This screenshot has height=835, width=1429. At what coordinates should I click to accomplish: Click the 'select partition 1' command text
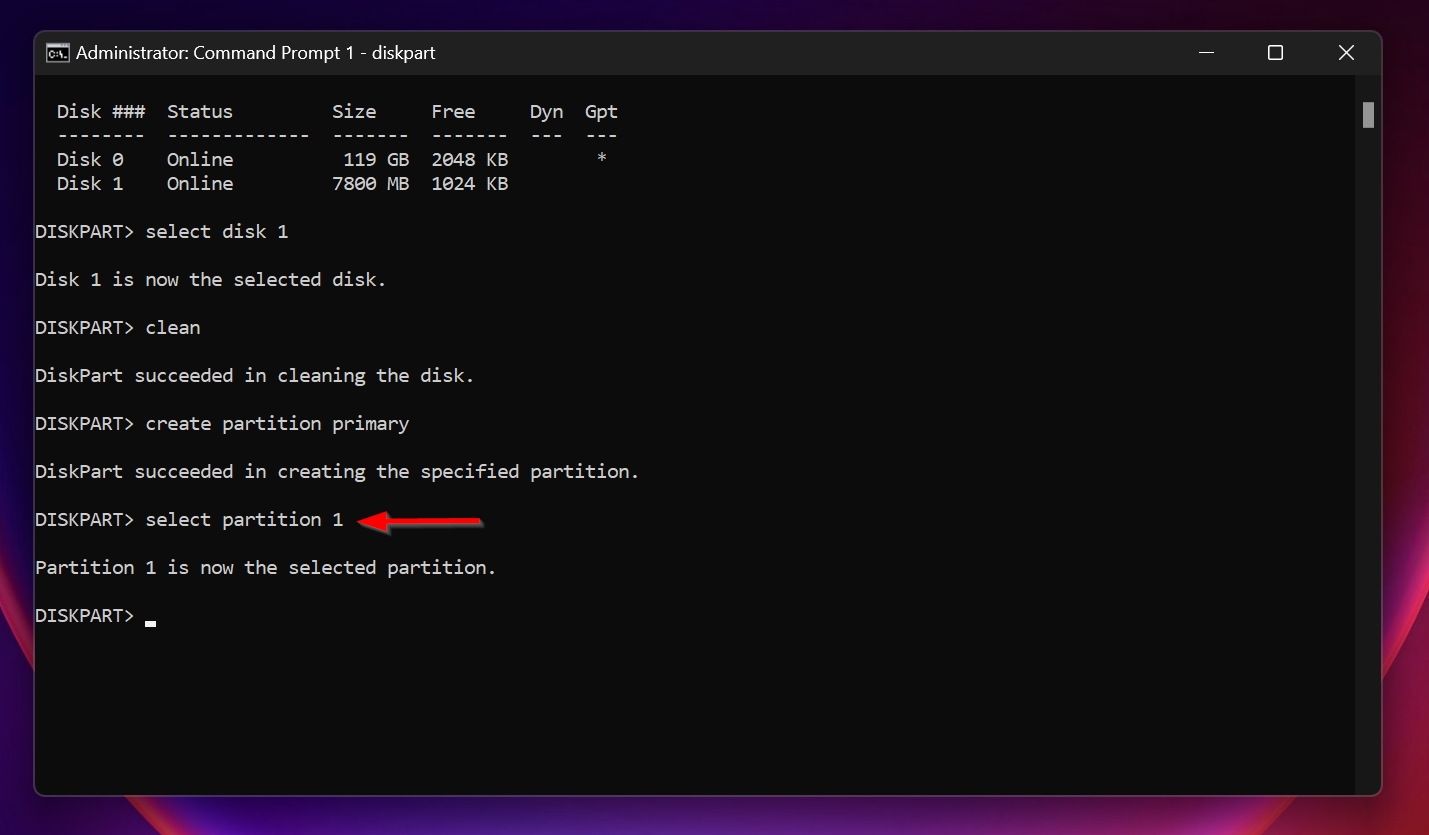[244, 520]
